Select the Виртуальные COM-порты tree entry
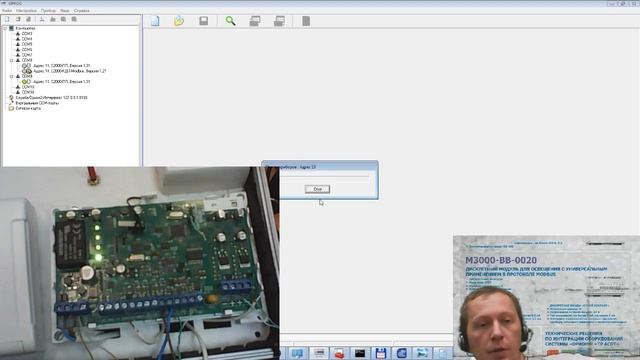 click(x=37, y=103)
